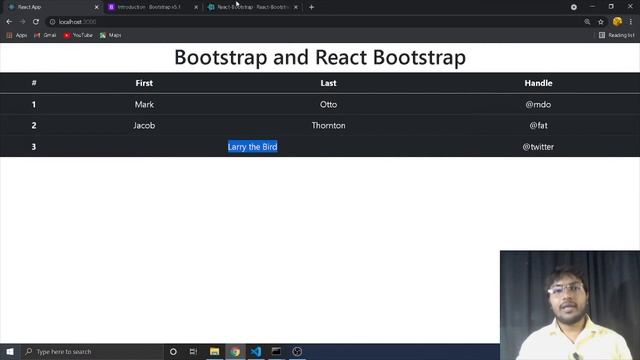Open Cortana circle icon on taskbar

[173, 351]
